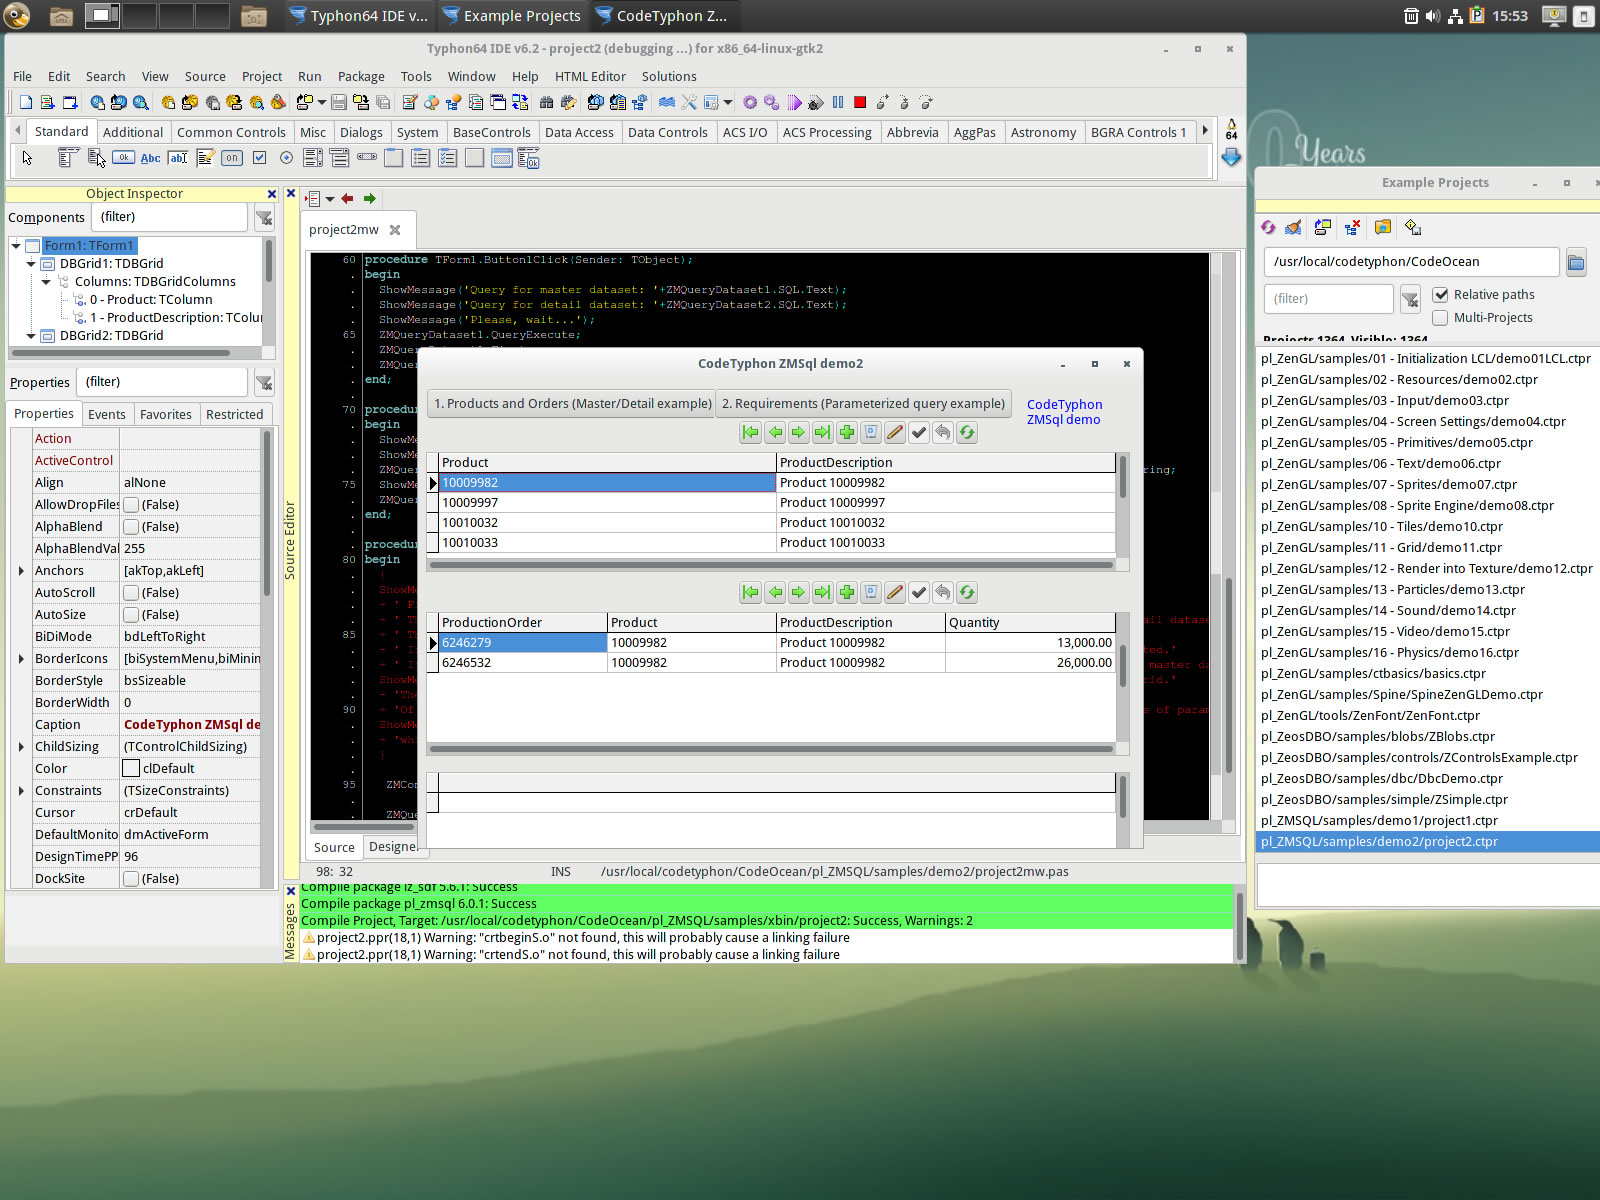Enable the Multi-Projects checkbox

(x=1441, y=317)
